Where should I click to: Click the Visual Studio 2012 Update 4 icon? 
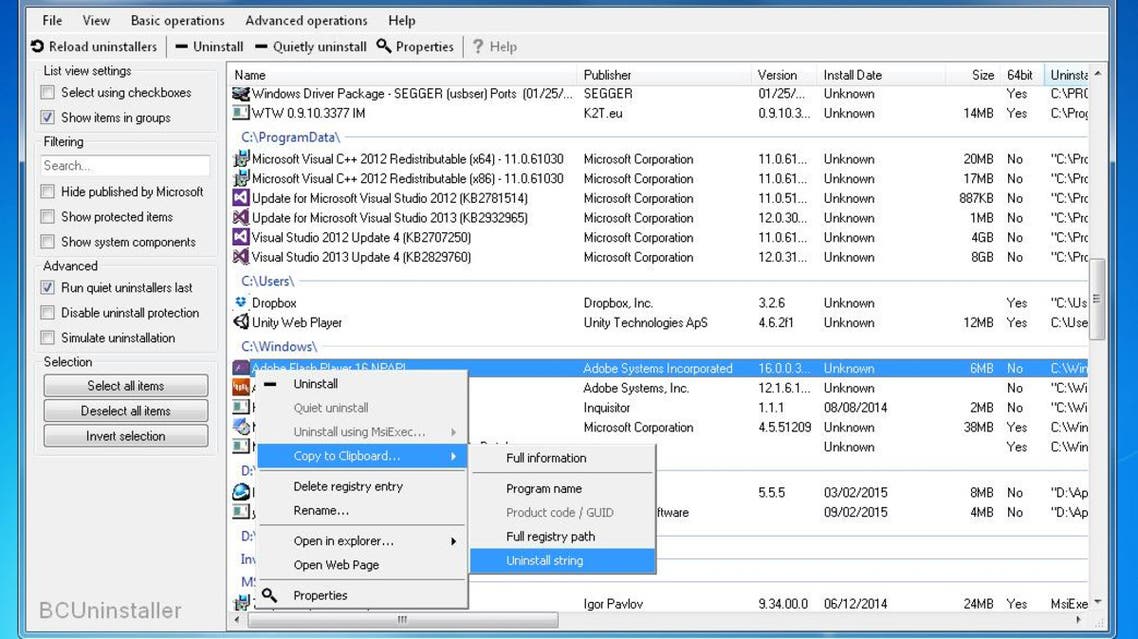[240, 237]
